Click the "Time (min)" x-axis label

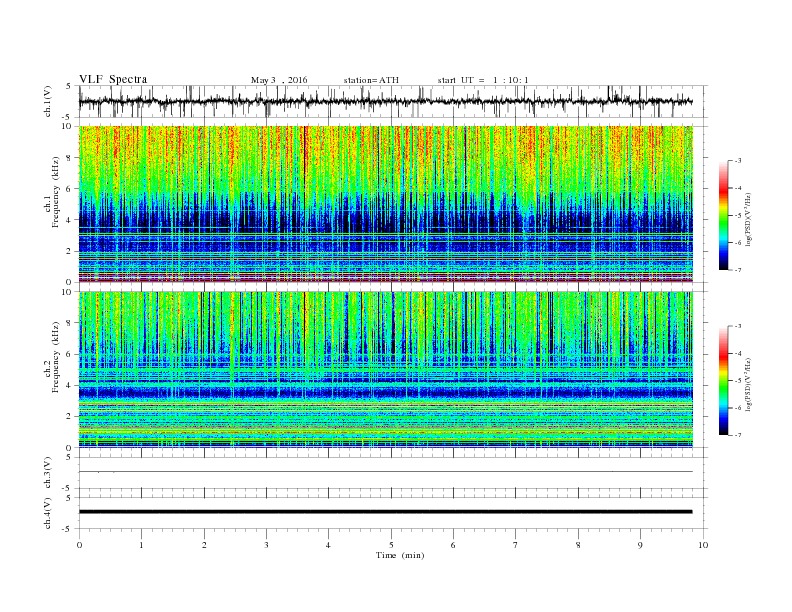coord(400,555)
